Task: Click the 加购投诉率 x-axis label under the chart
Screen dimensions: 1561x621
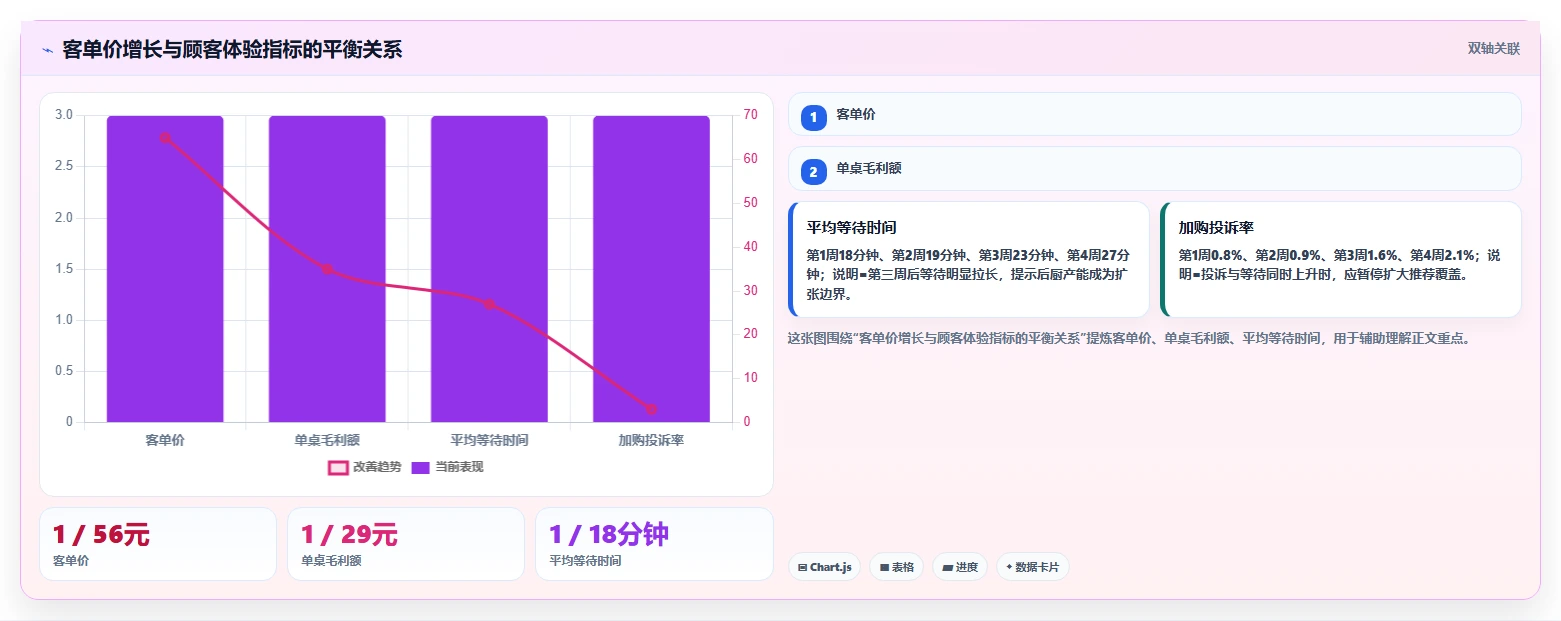Action: [x=651, y=440]
